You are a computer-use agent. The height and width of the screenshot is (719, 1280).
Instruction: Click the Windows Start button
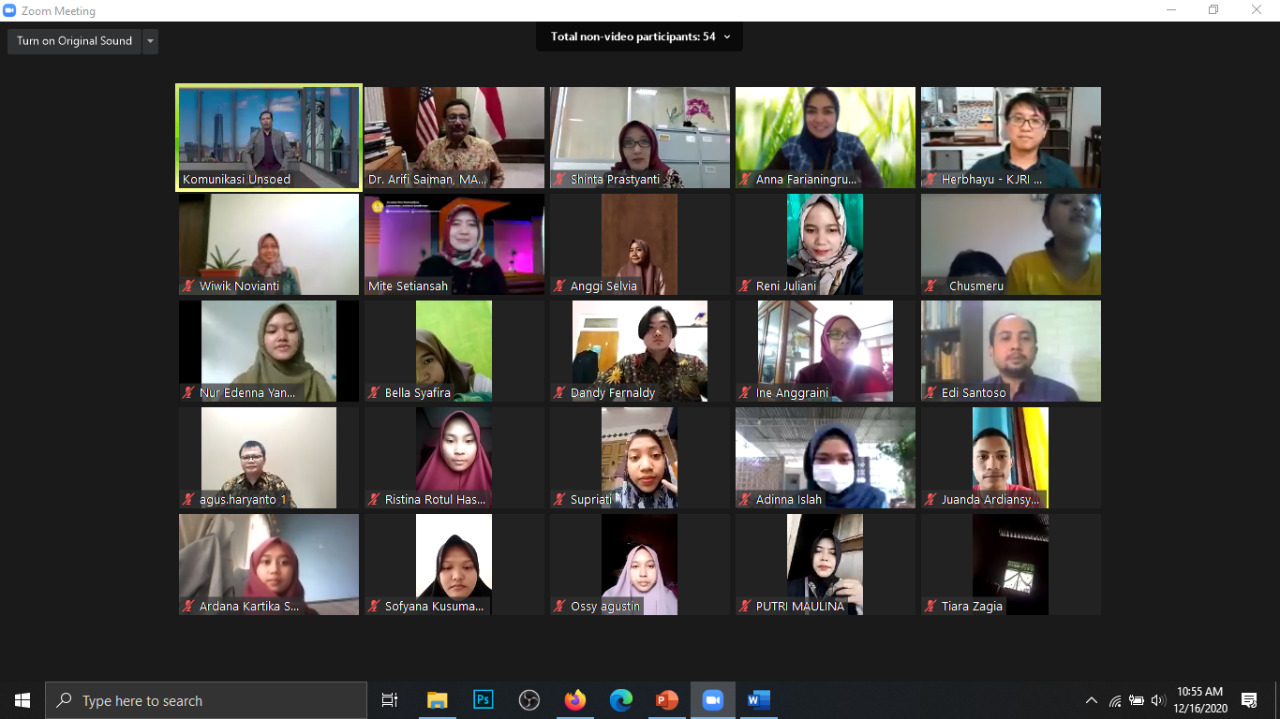click(22, 700)
